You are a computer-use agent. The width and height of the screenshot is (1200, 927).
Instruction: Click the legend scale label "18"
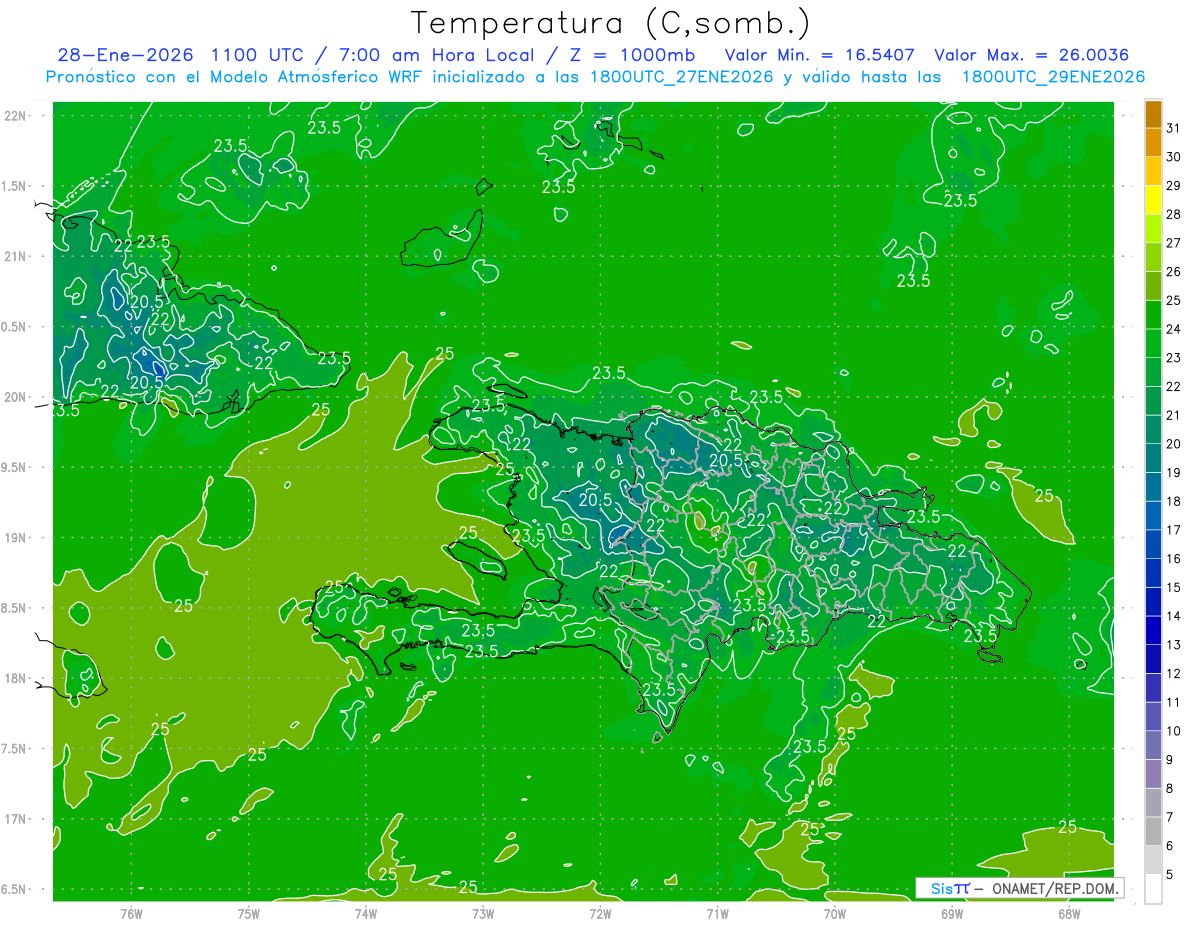click(1173, 501)
